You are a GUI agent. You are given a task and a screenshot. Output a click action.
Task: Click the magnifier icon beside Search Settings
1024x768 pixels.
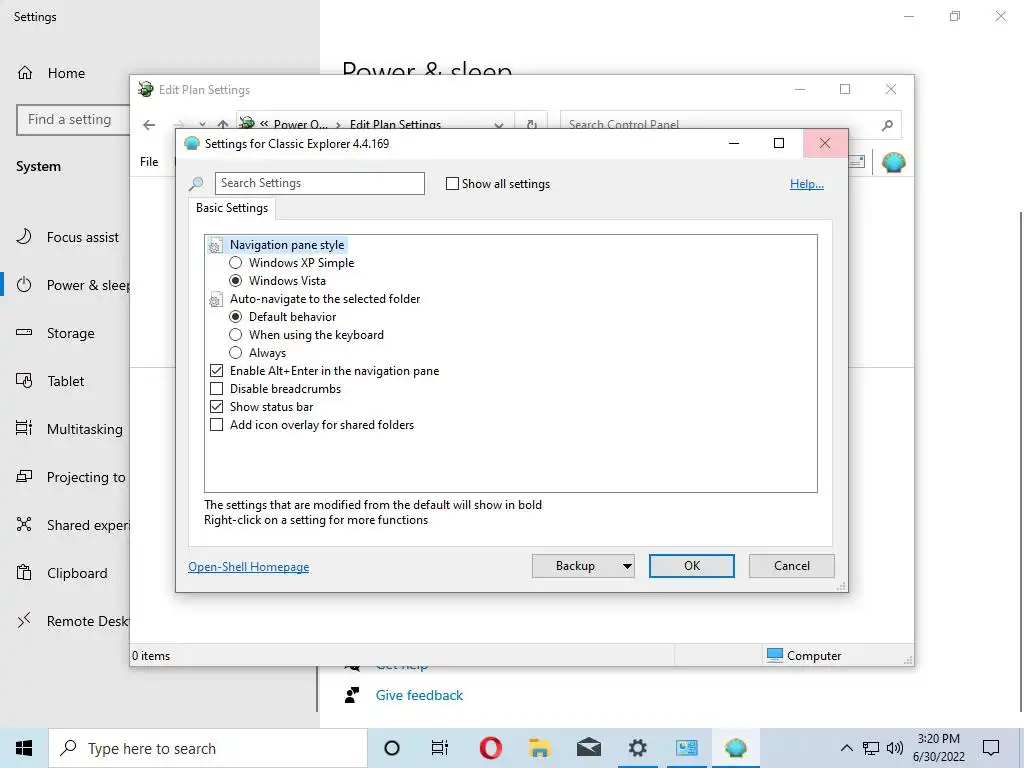pos(196,184)
